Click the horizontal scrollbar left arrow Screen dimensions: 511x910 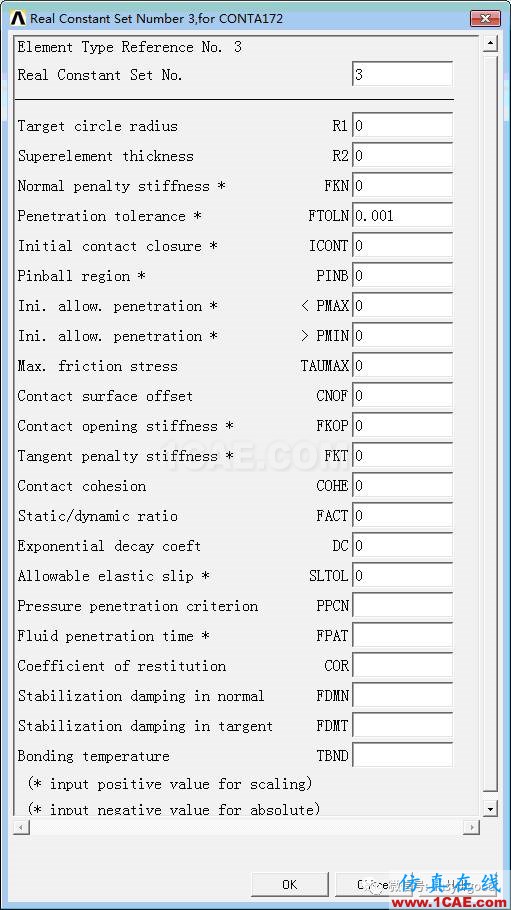coord(21,827)
